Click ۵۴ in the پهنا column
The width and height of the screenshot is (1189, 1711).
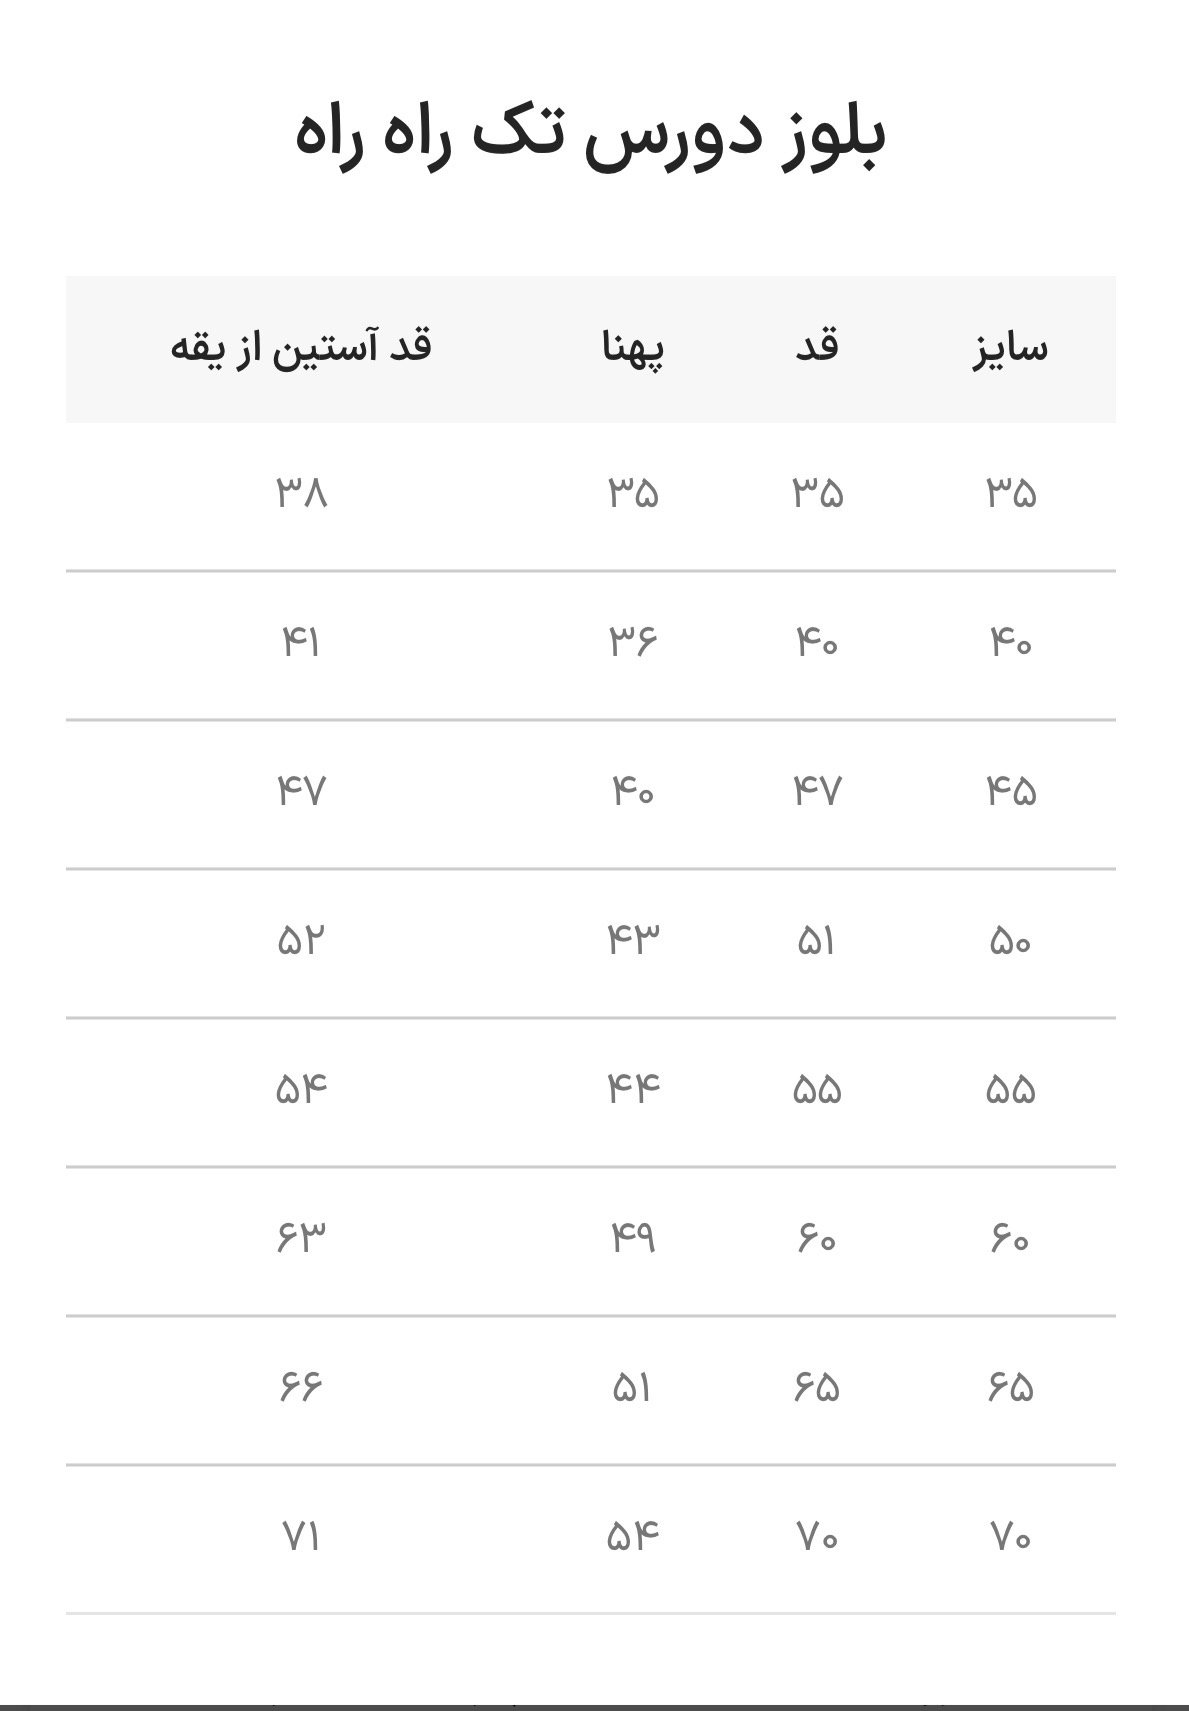(x=634, y=1536)
